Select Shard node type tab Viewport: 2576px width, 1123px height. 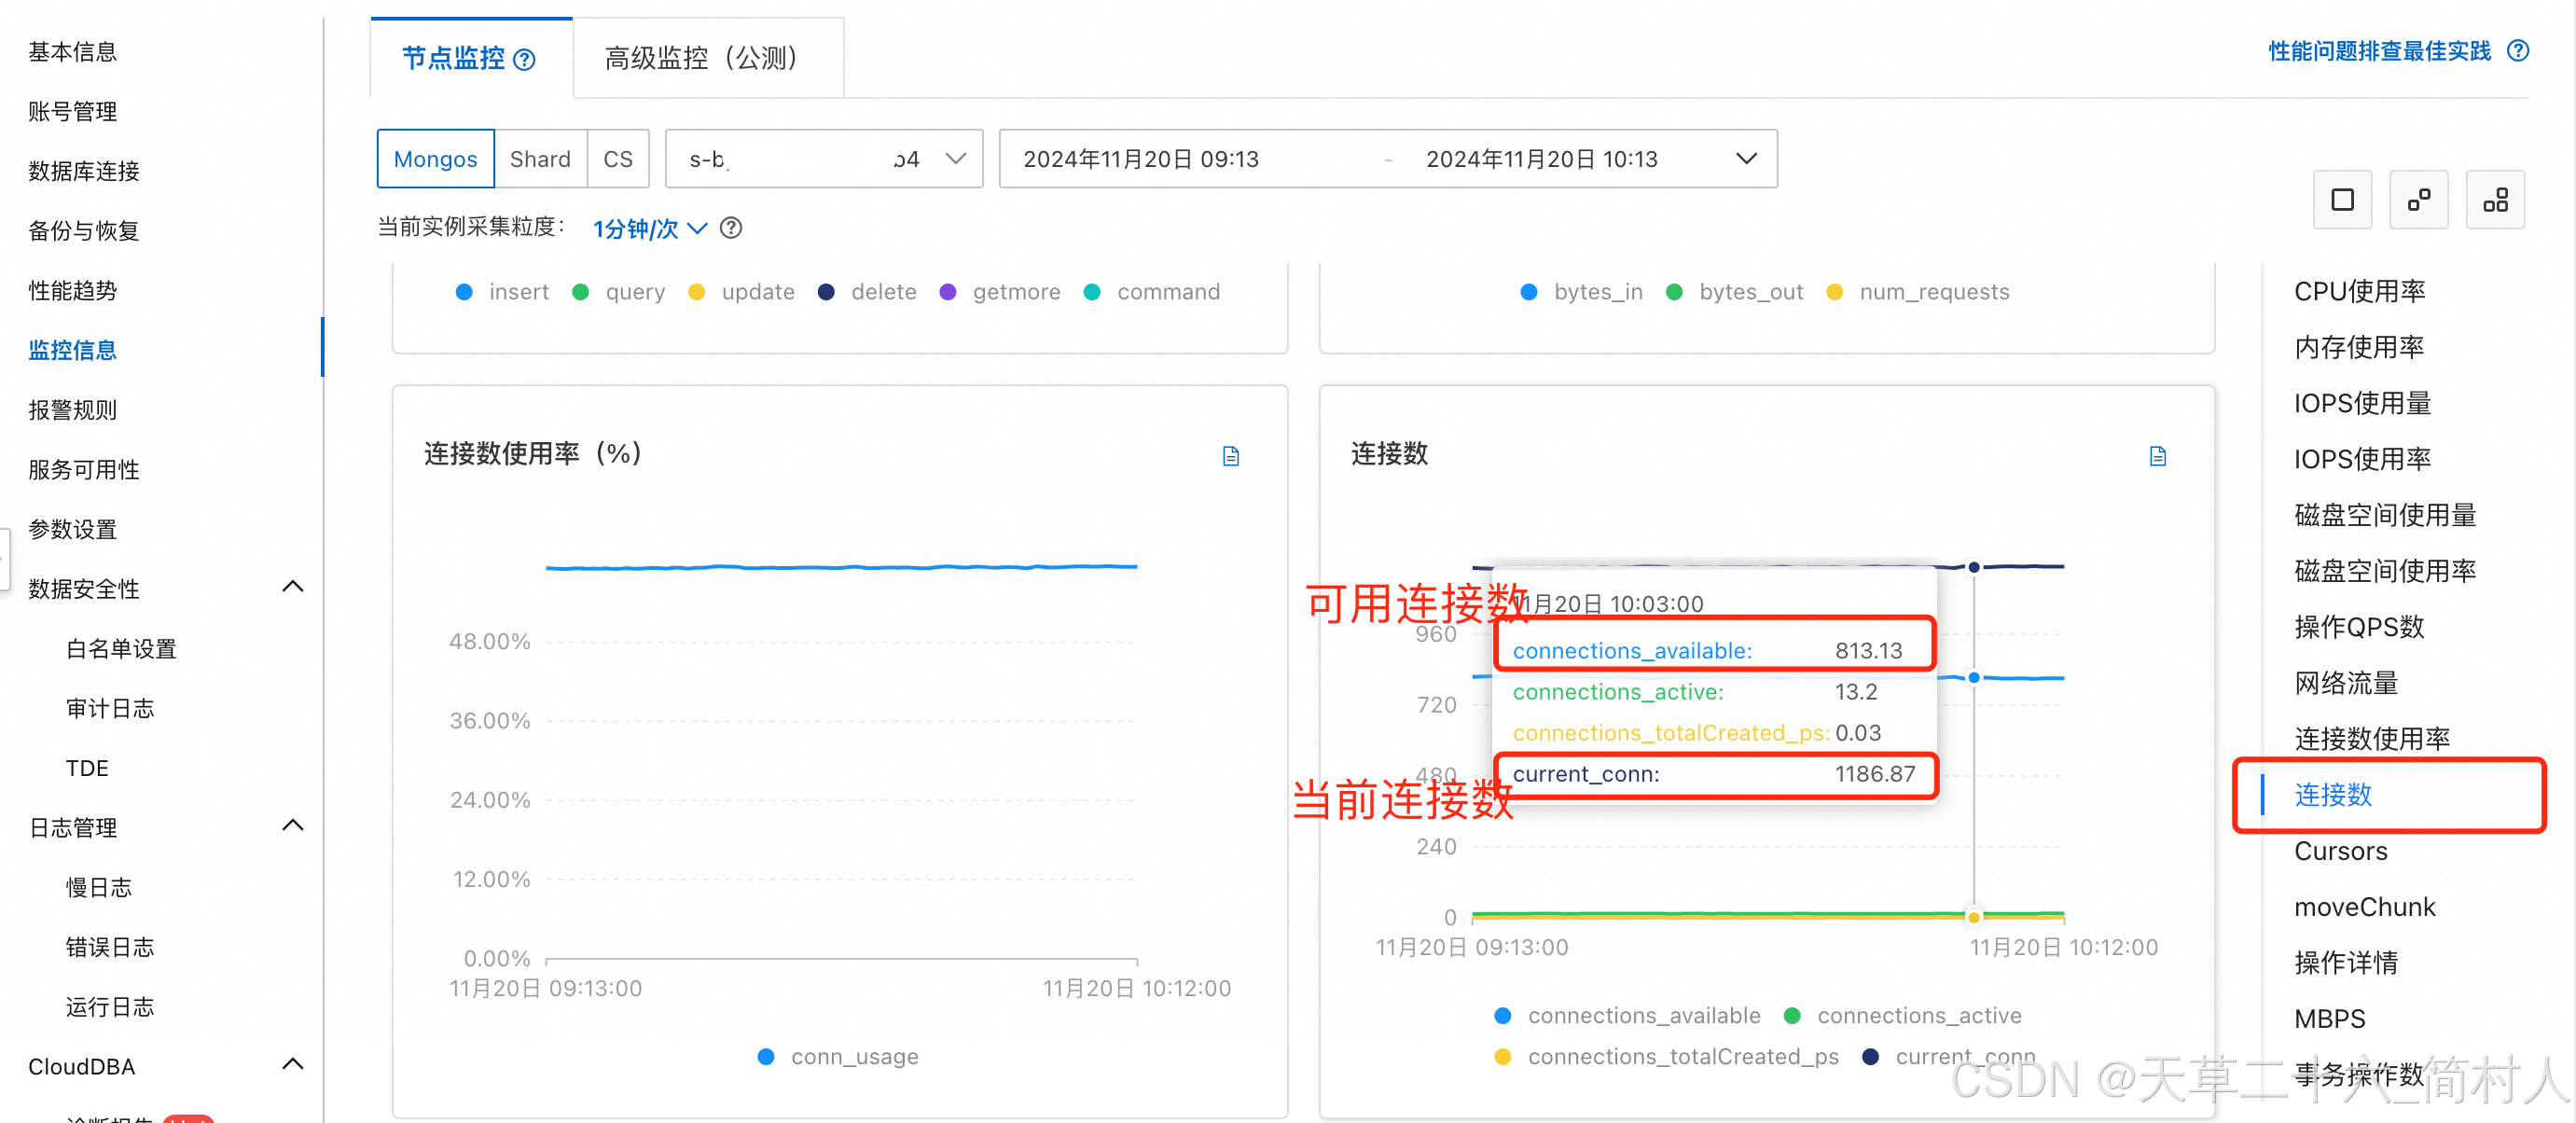click(x=540, y=159)
